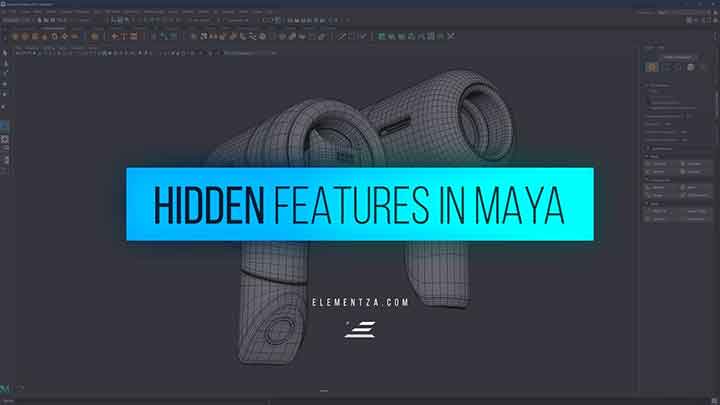Click the Maya logo icon at bottom left
720x405 pixels.
click(7, 387)
